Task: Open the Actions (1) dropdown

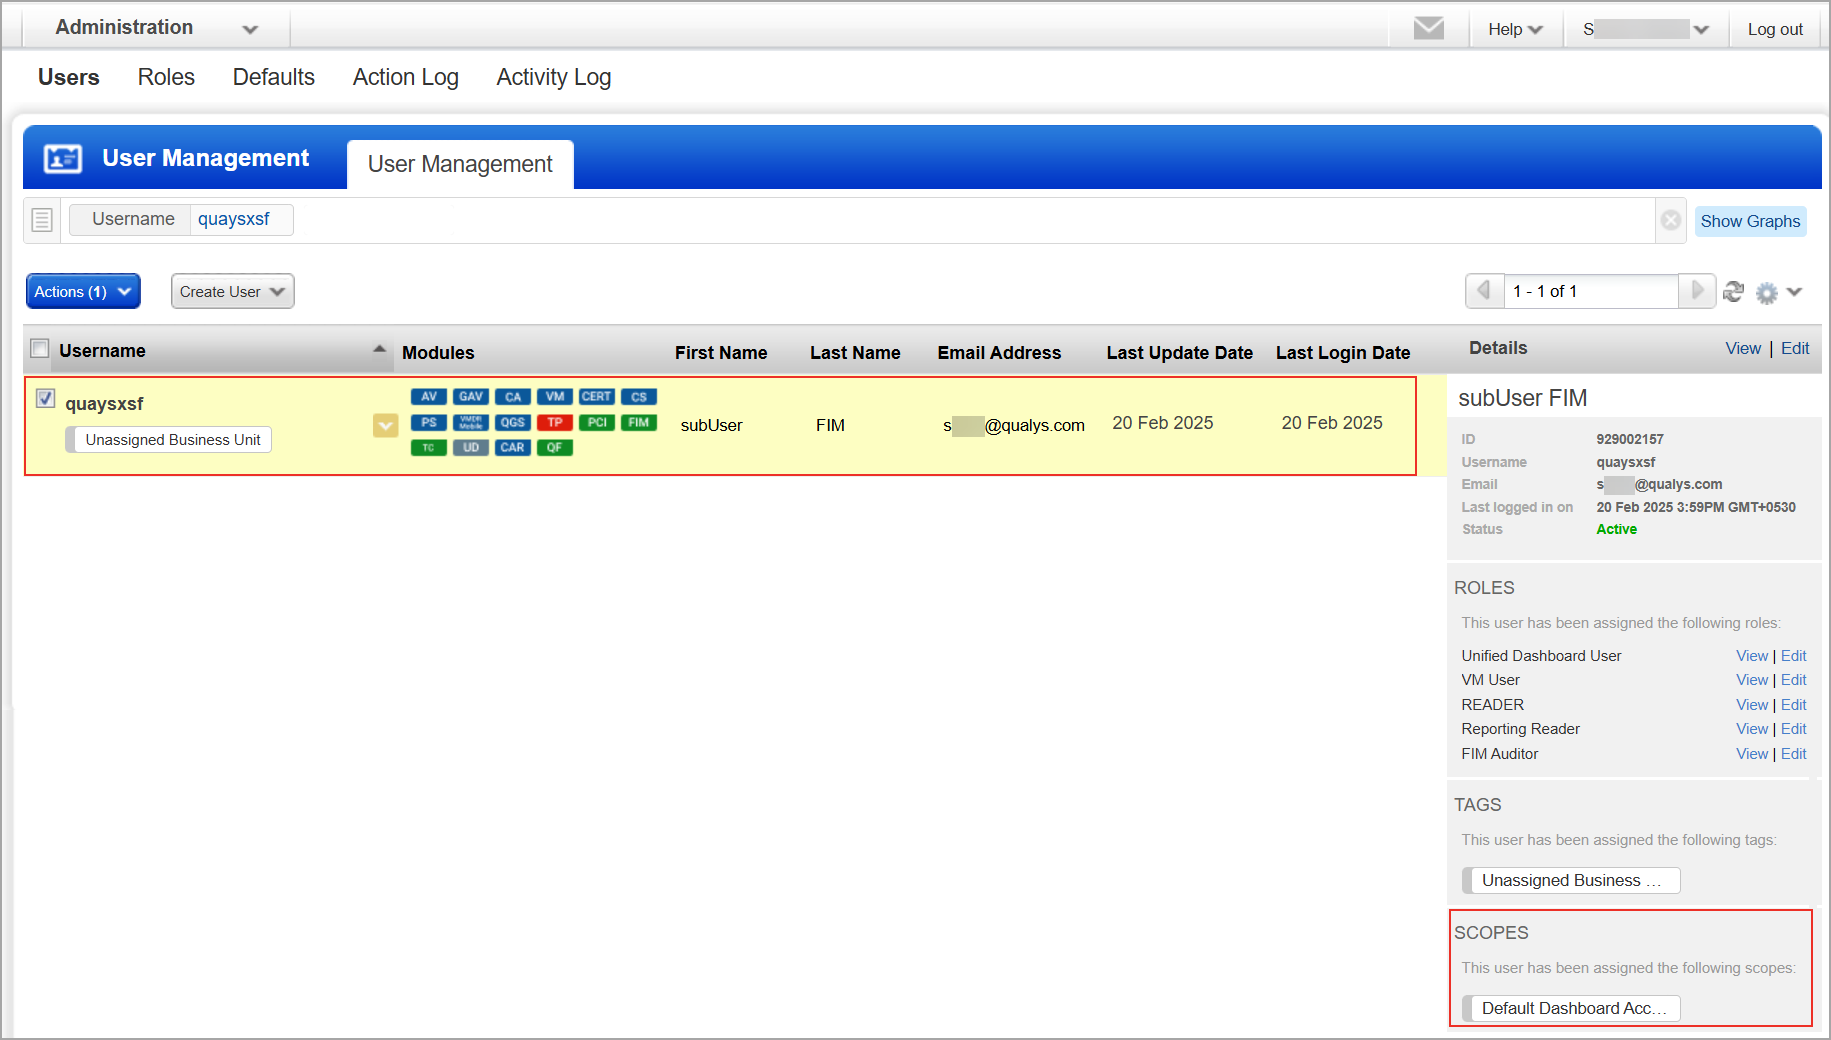Action: [x=83, y=291]
